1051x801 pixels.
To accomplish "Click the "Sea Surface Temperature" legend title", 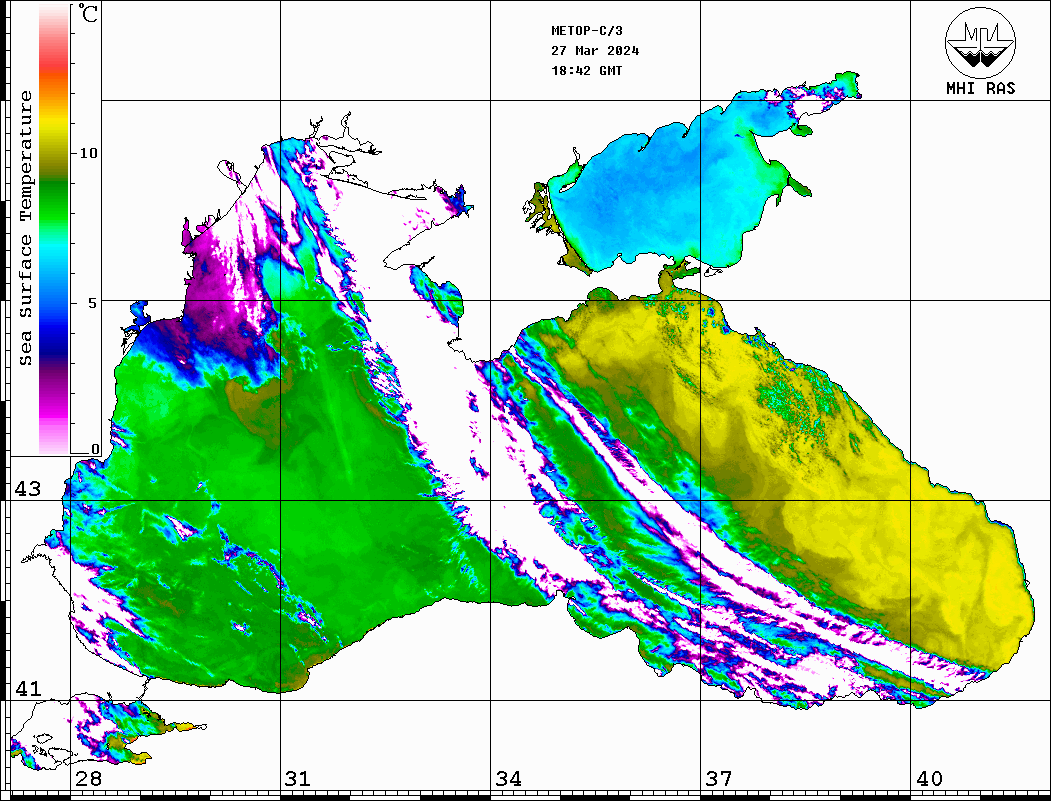I will [25, 228].
